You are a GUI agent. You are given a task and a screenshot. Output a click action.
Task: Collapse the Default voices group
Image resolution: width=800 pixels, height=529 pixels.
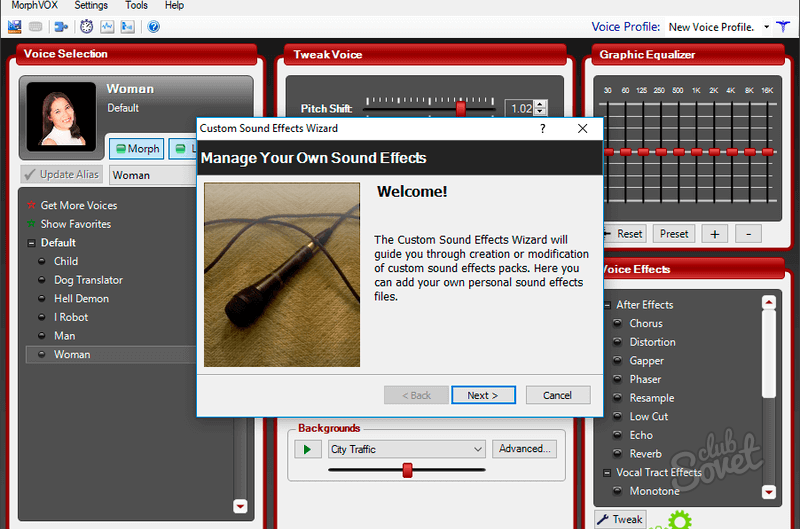coord(31,243)
